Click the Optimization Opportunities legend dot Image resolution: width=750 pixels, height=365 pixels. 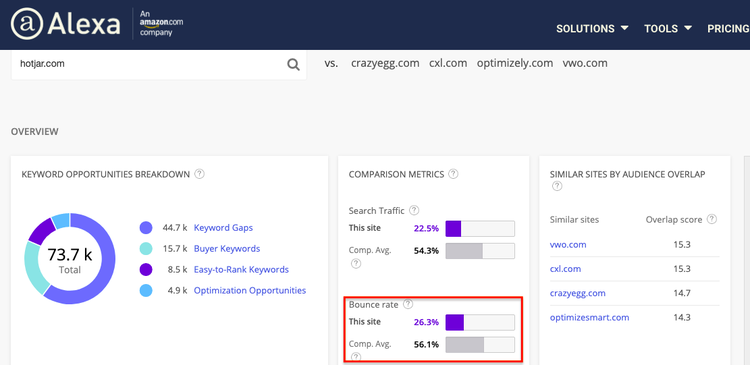coord(146,290)
